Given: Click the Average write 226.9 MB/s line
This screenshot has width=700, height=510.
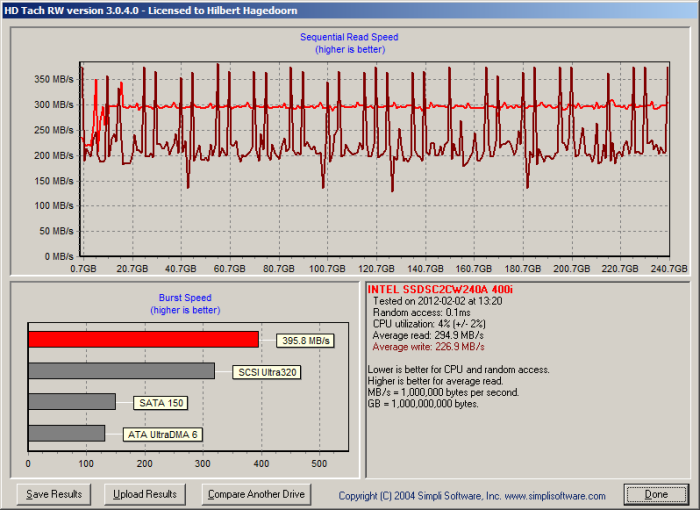Looking at the screenshot, I should pyautogui.click(x=428, y=347).
